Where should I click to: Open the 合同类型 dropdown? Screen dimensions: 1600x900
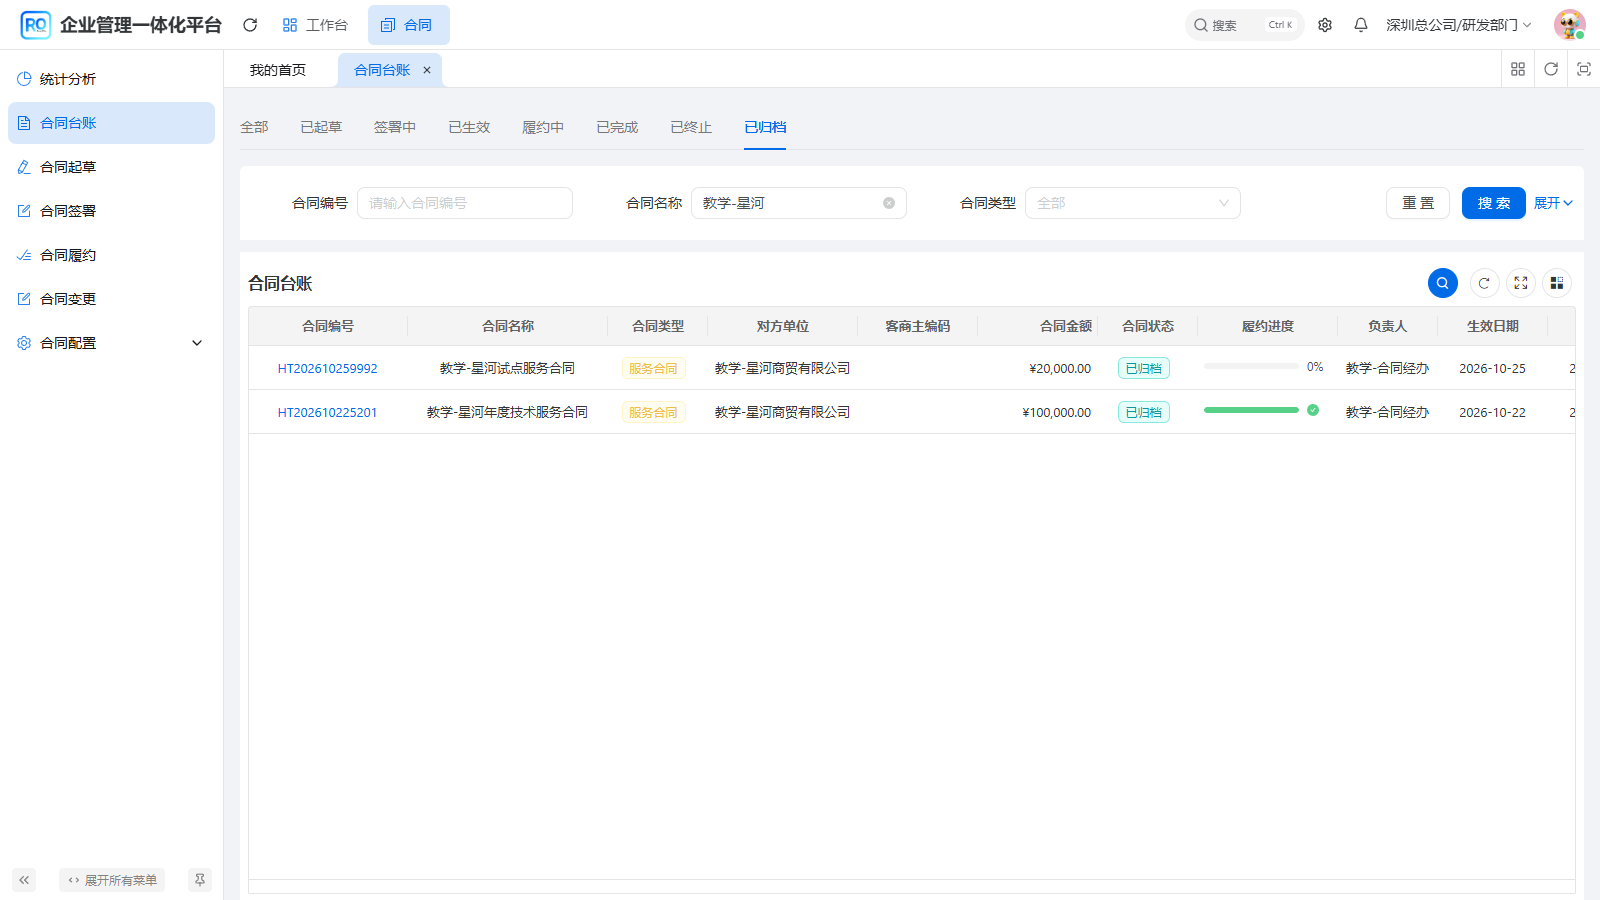[x=1133, y=203]
